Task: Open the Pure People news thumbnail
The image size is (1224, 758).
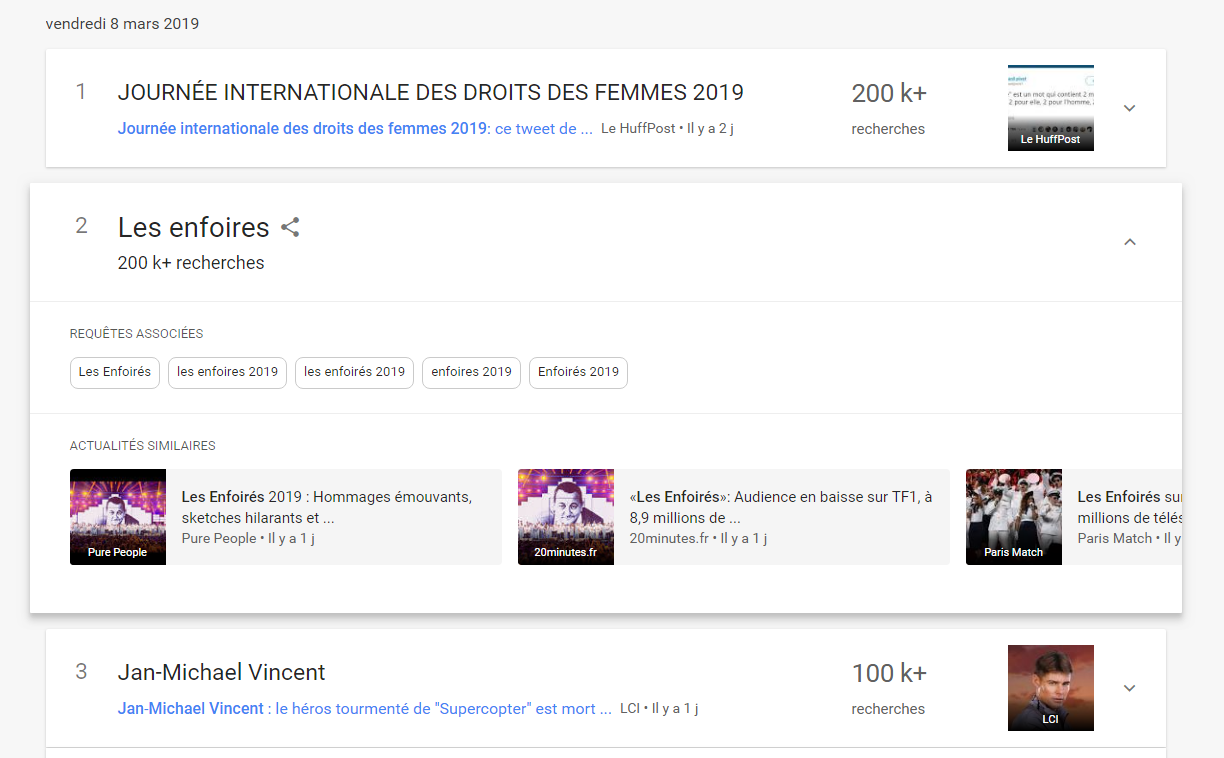Action: (x=118, y=517)
